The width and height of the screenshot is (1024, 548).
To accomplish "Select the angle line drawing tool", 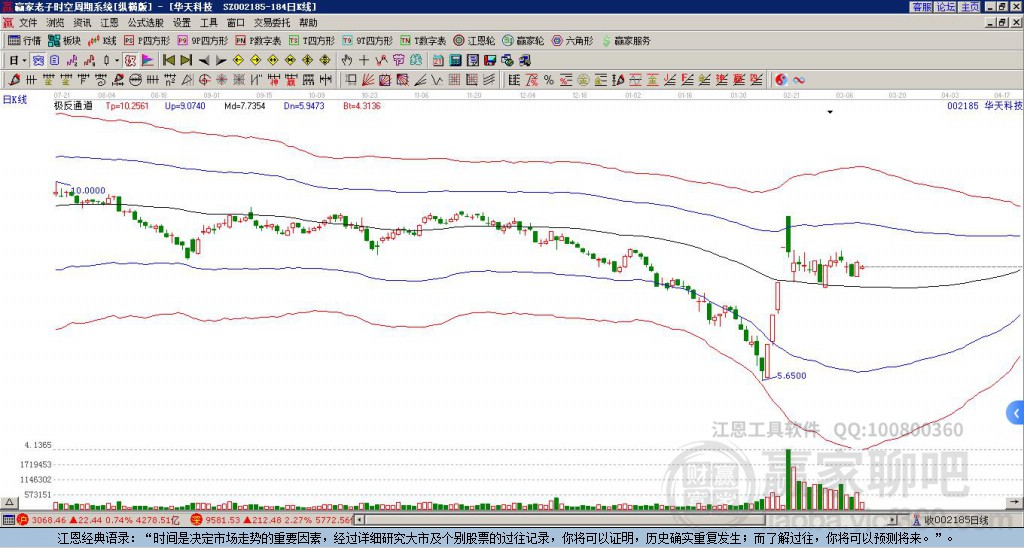I will 420,80.
